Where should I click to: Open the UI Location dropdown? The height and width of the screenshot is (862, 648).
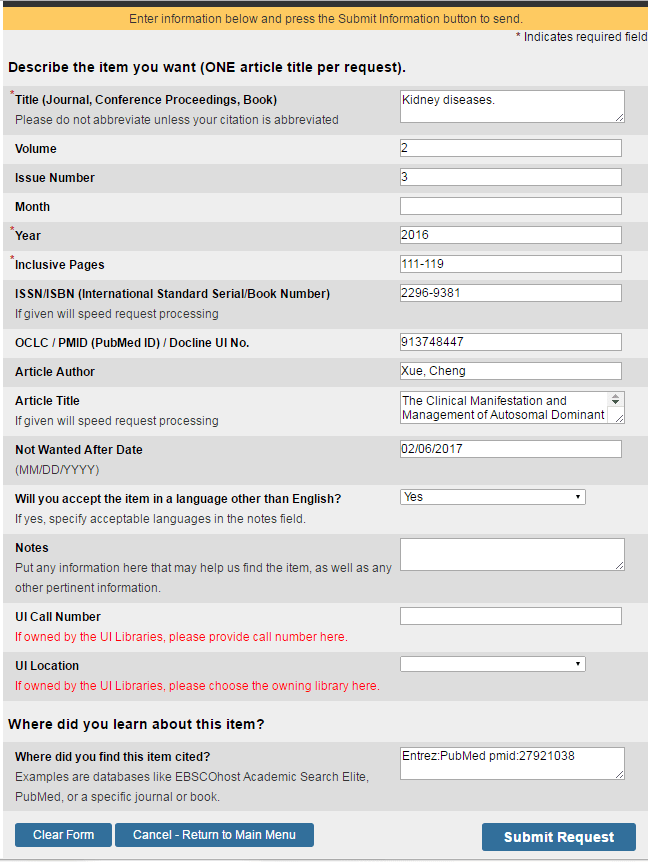coord(492,664)
